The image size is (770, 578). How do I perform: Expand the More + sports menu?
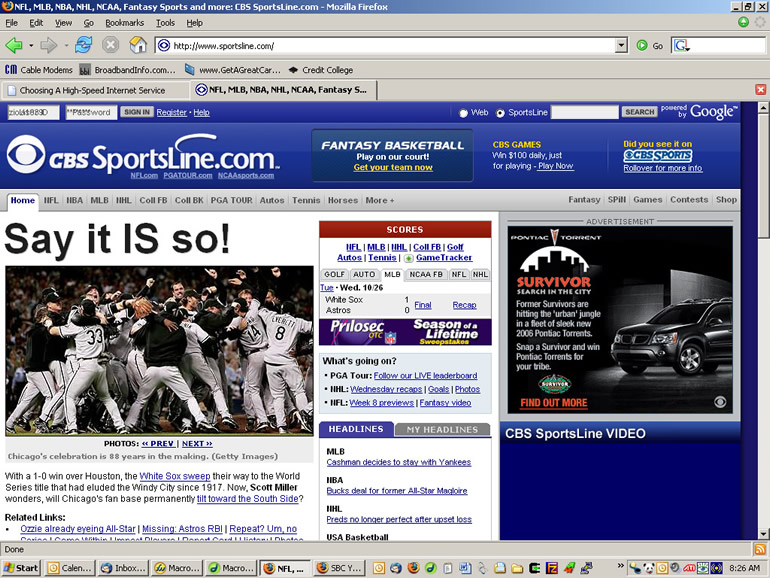(380, 200)
